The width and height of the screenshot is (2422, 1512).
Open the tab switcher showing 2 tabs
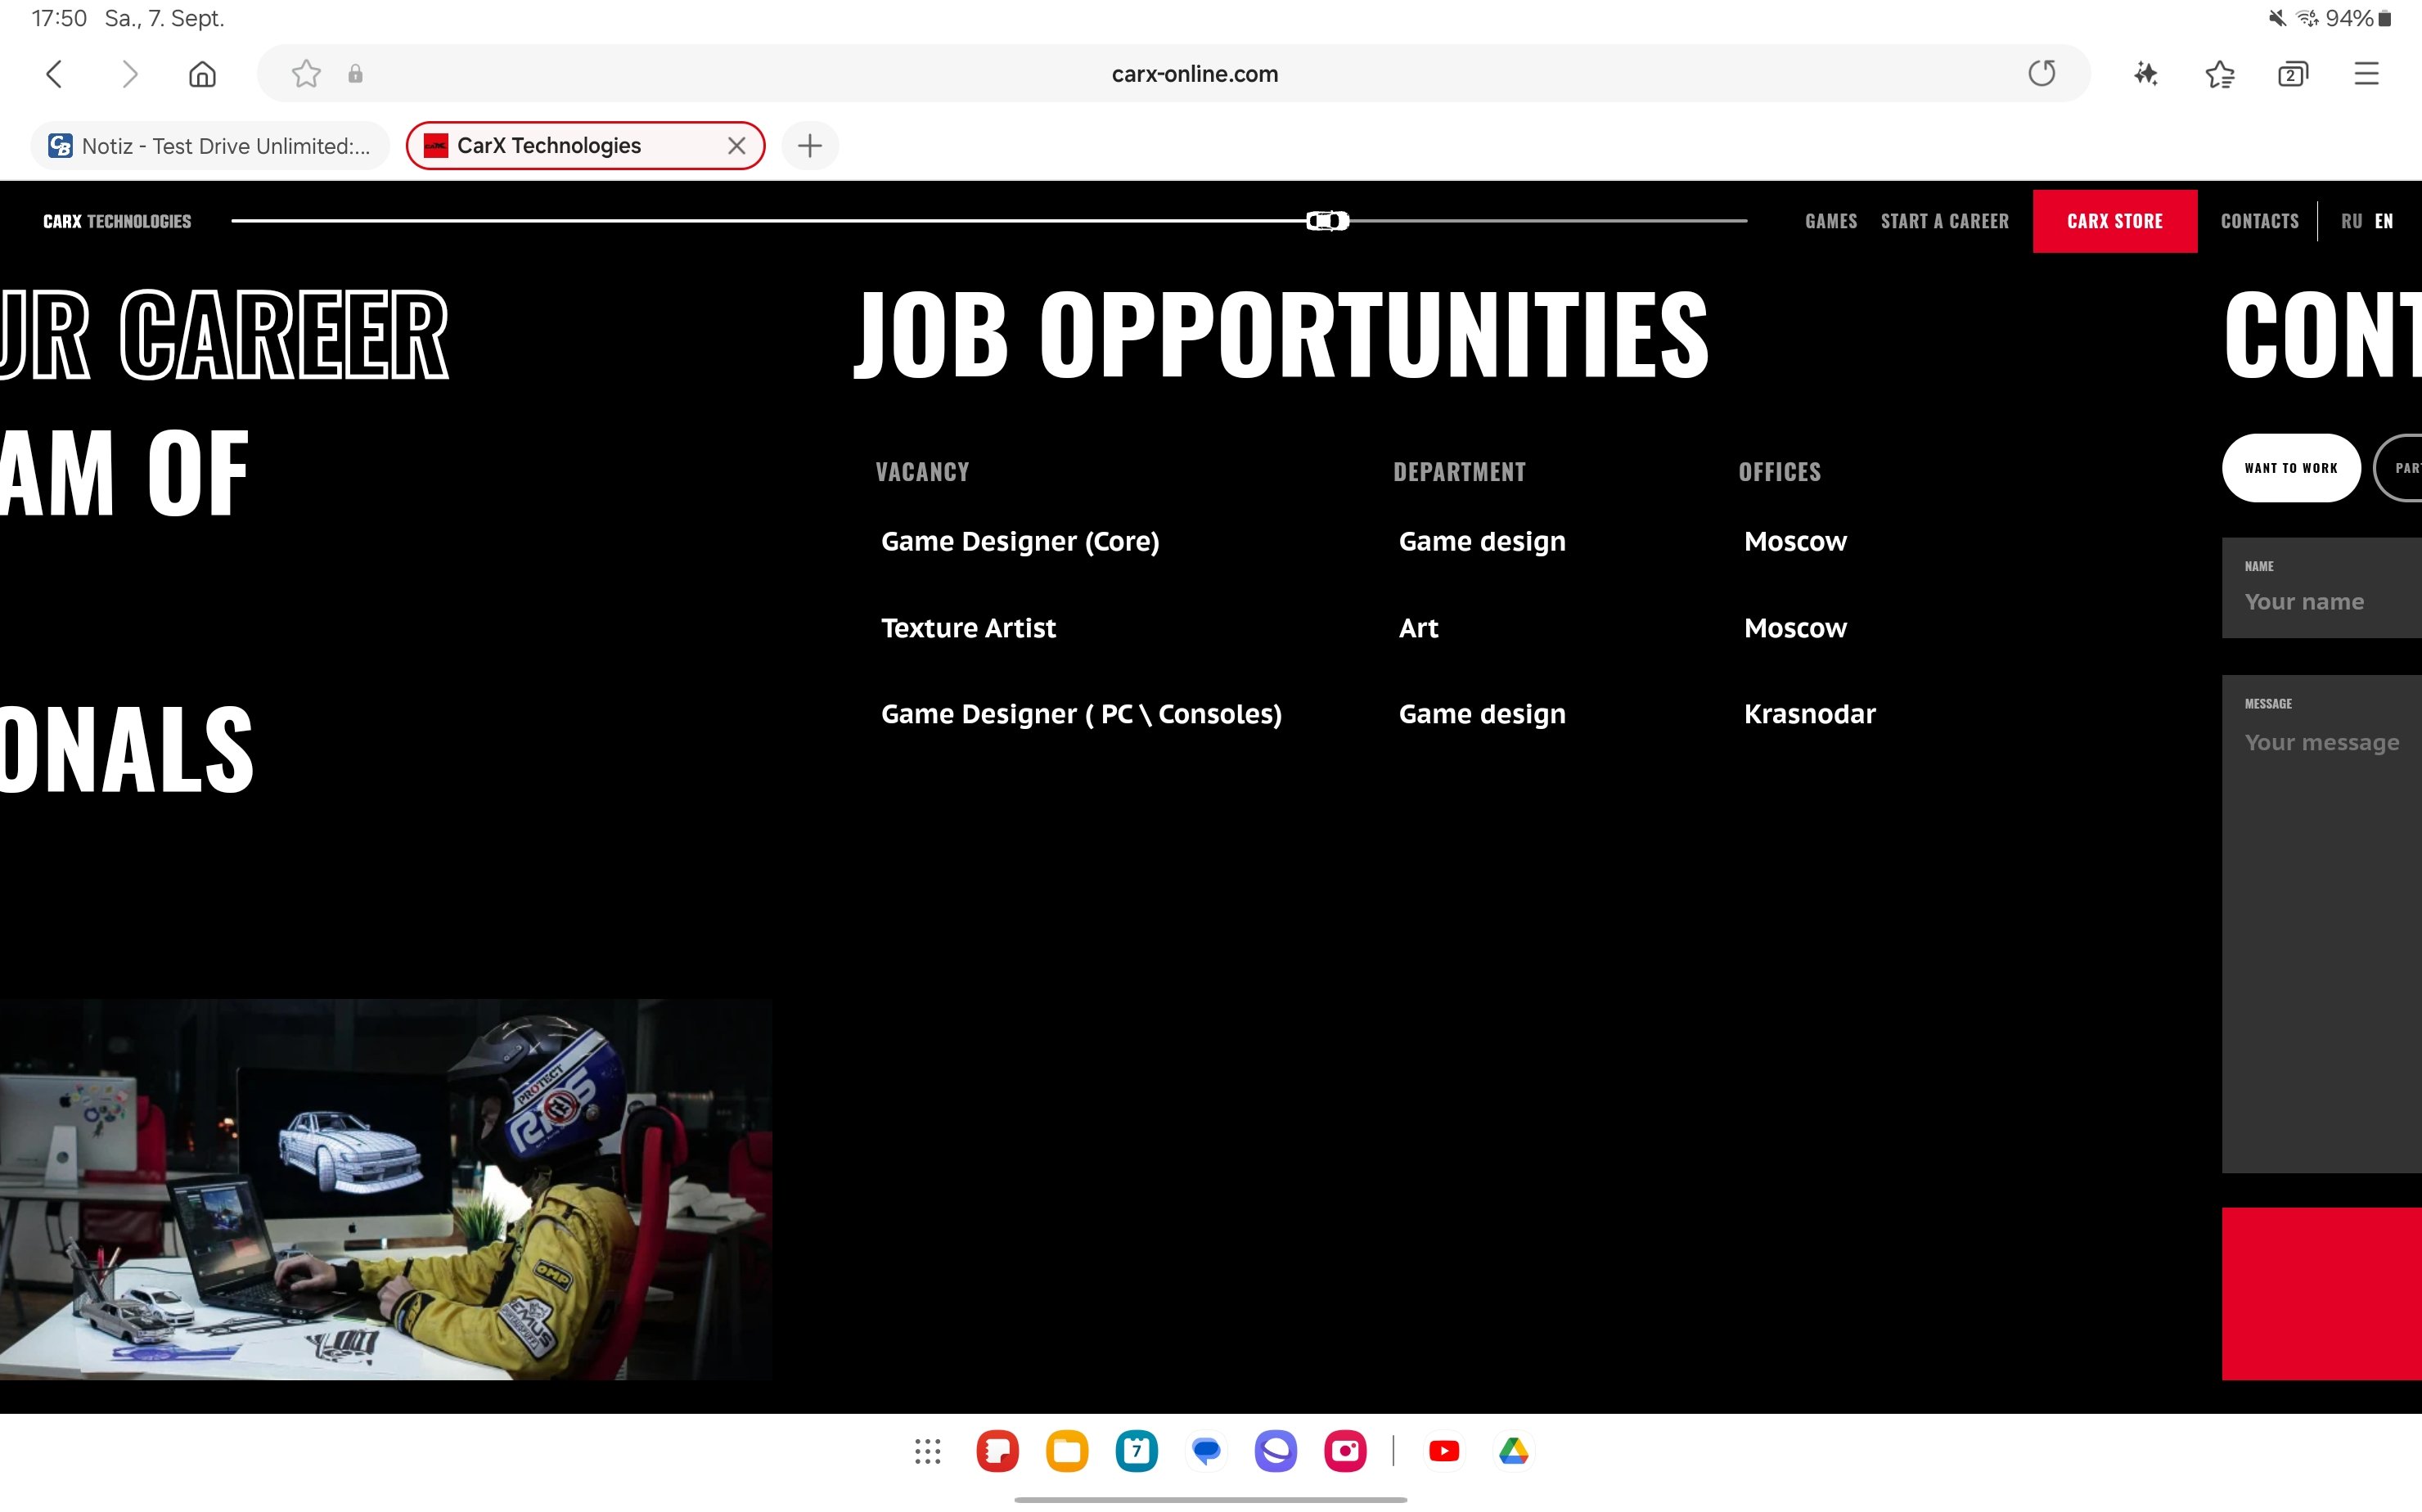(2292, 74)
